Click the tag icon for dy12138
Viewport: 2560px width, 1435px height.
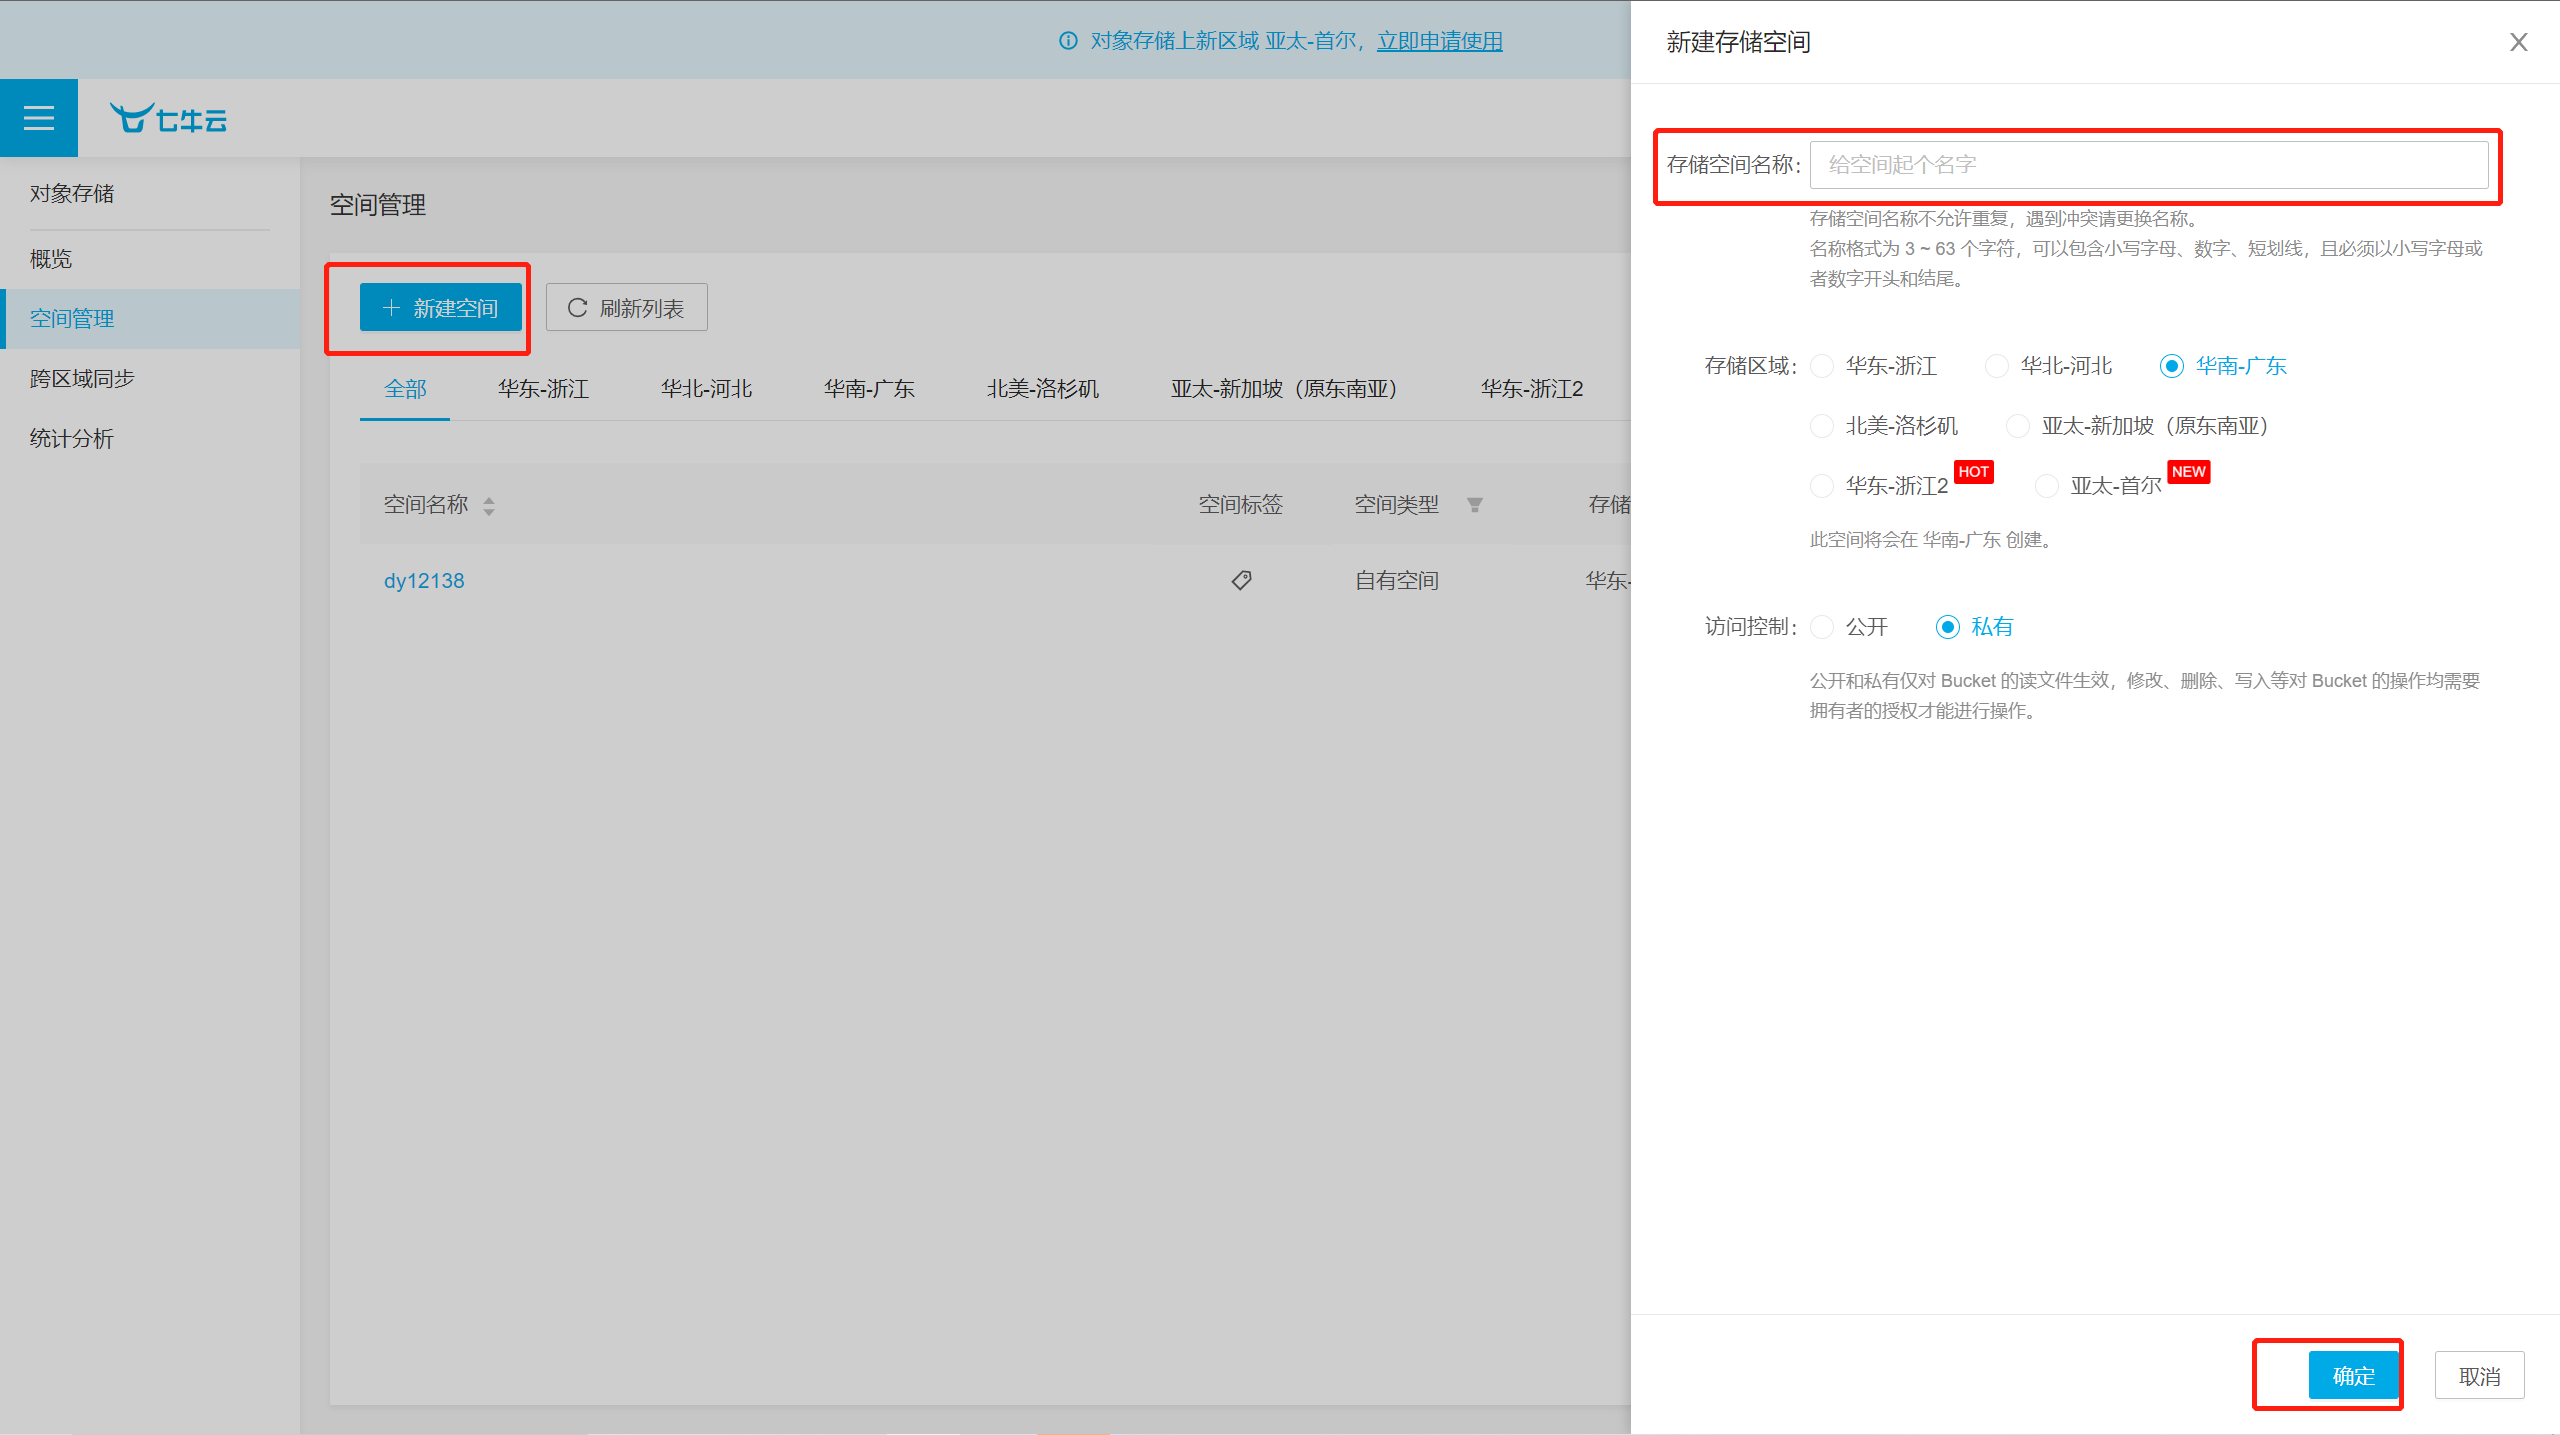[x=1241, y=580]
